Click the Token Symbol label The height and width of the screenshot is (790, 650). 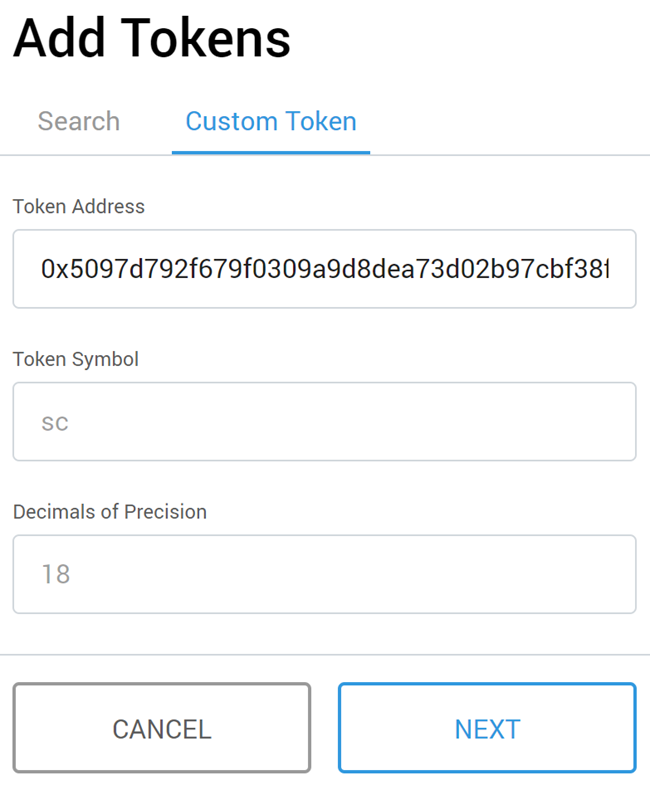tap(76, 359)
